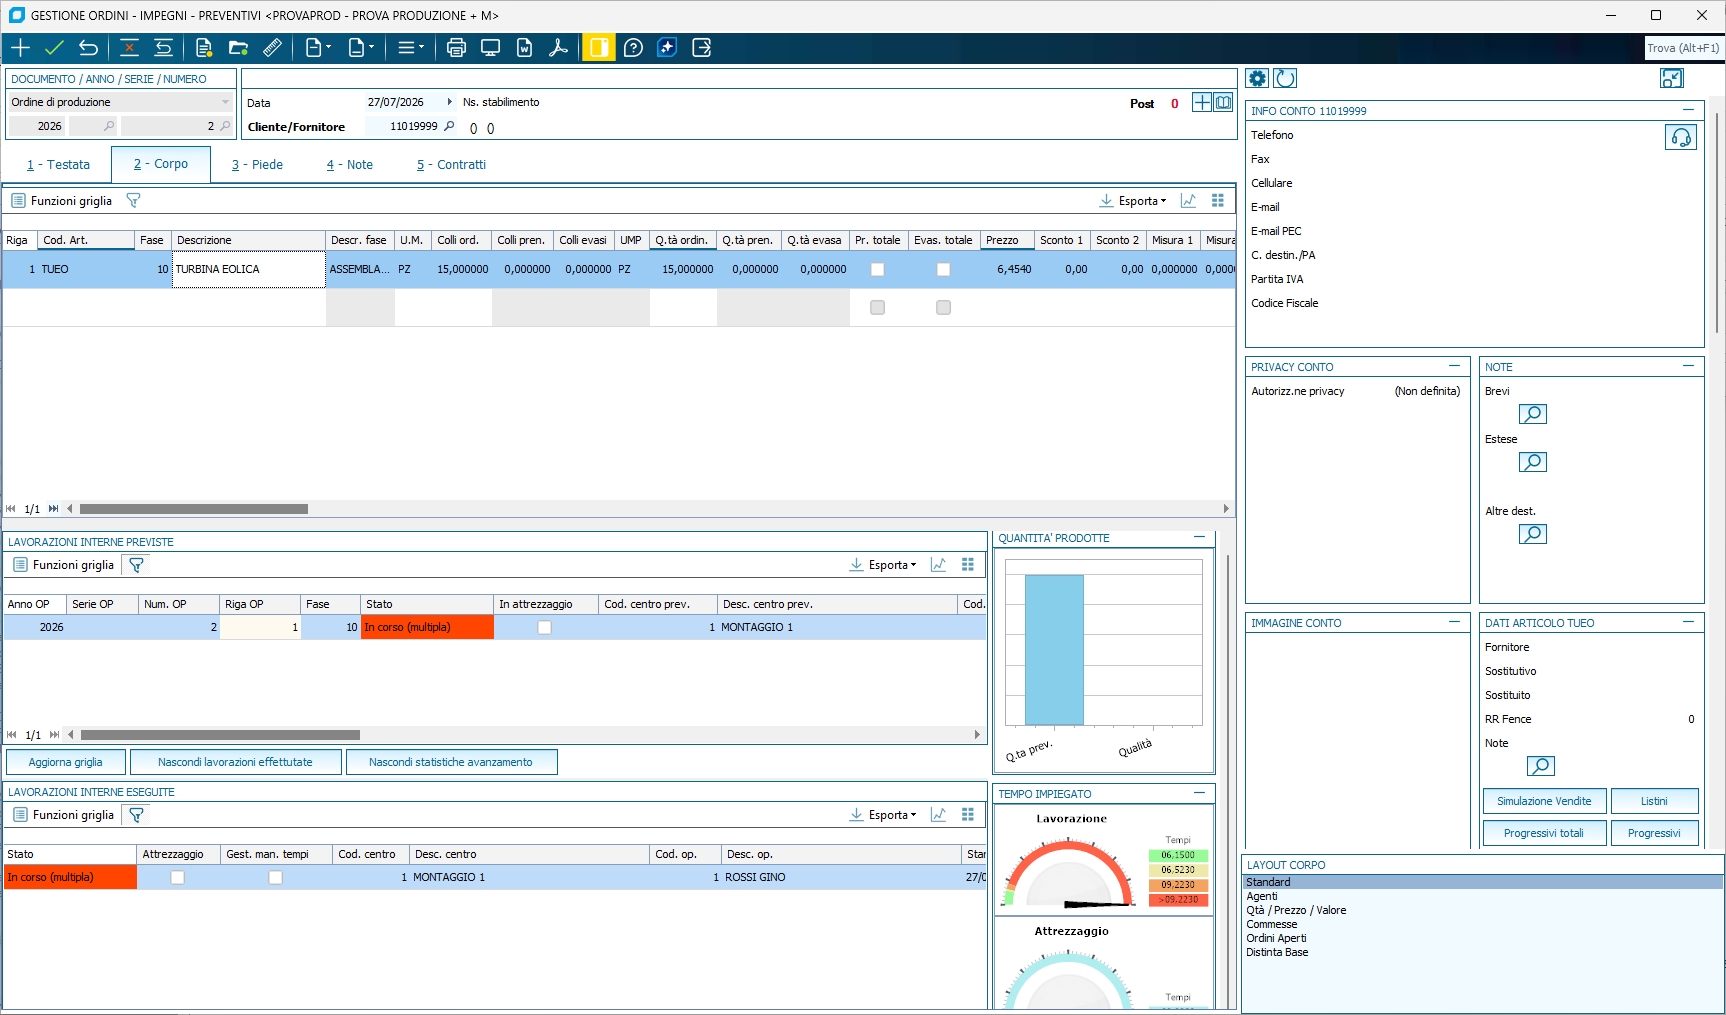The image size is (1726, 1015).
Task: Click the green checkmark confirm icon
Action: [x=54, y=48]
